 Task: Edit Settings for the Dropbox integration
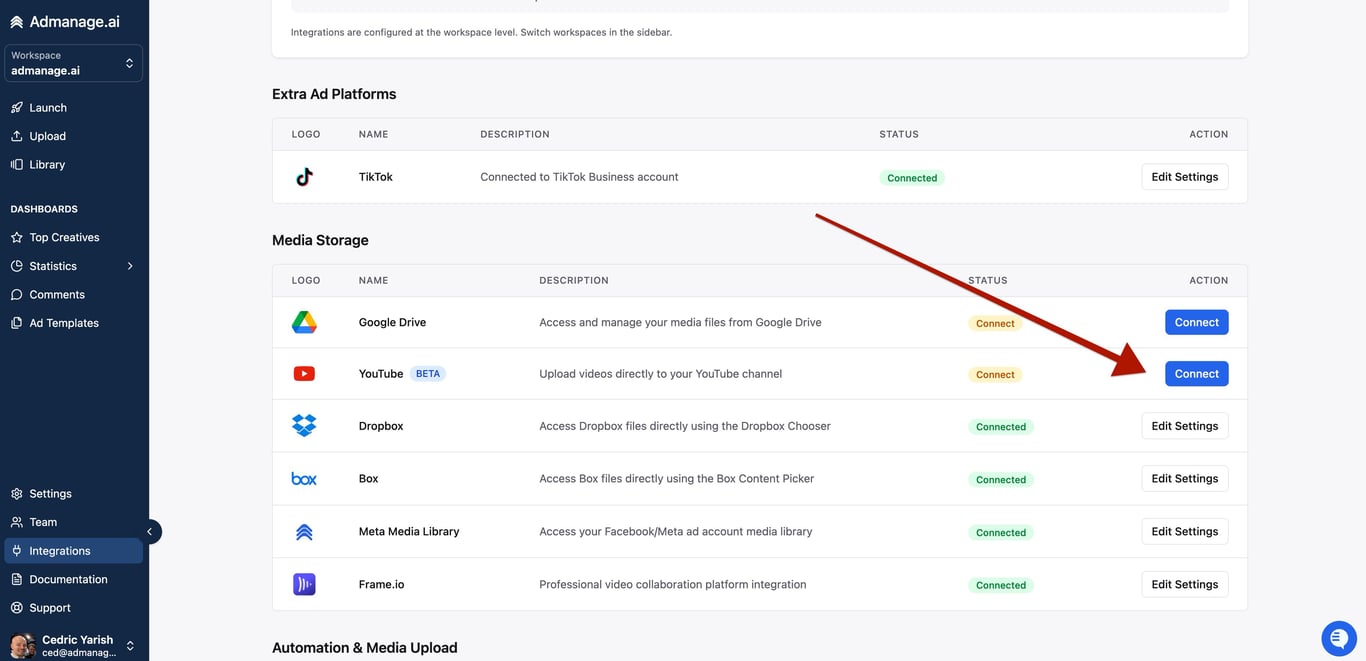[1184, 426]
